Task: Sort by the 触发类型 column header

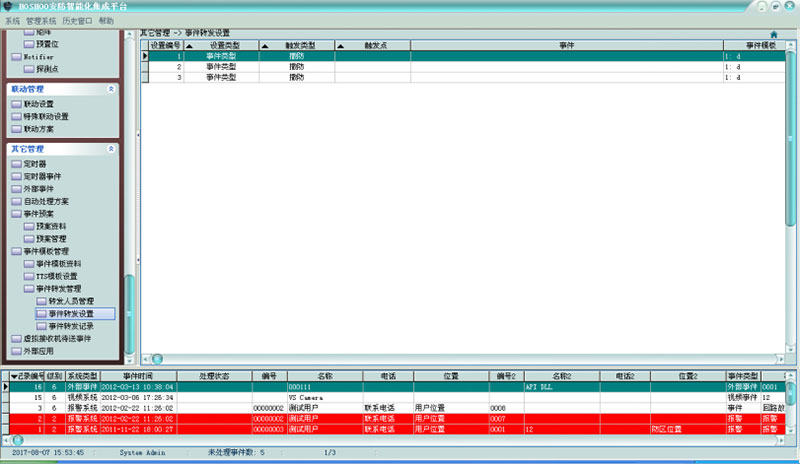Action: pos(296,45)
